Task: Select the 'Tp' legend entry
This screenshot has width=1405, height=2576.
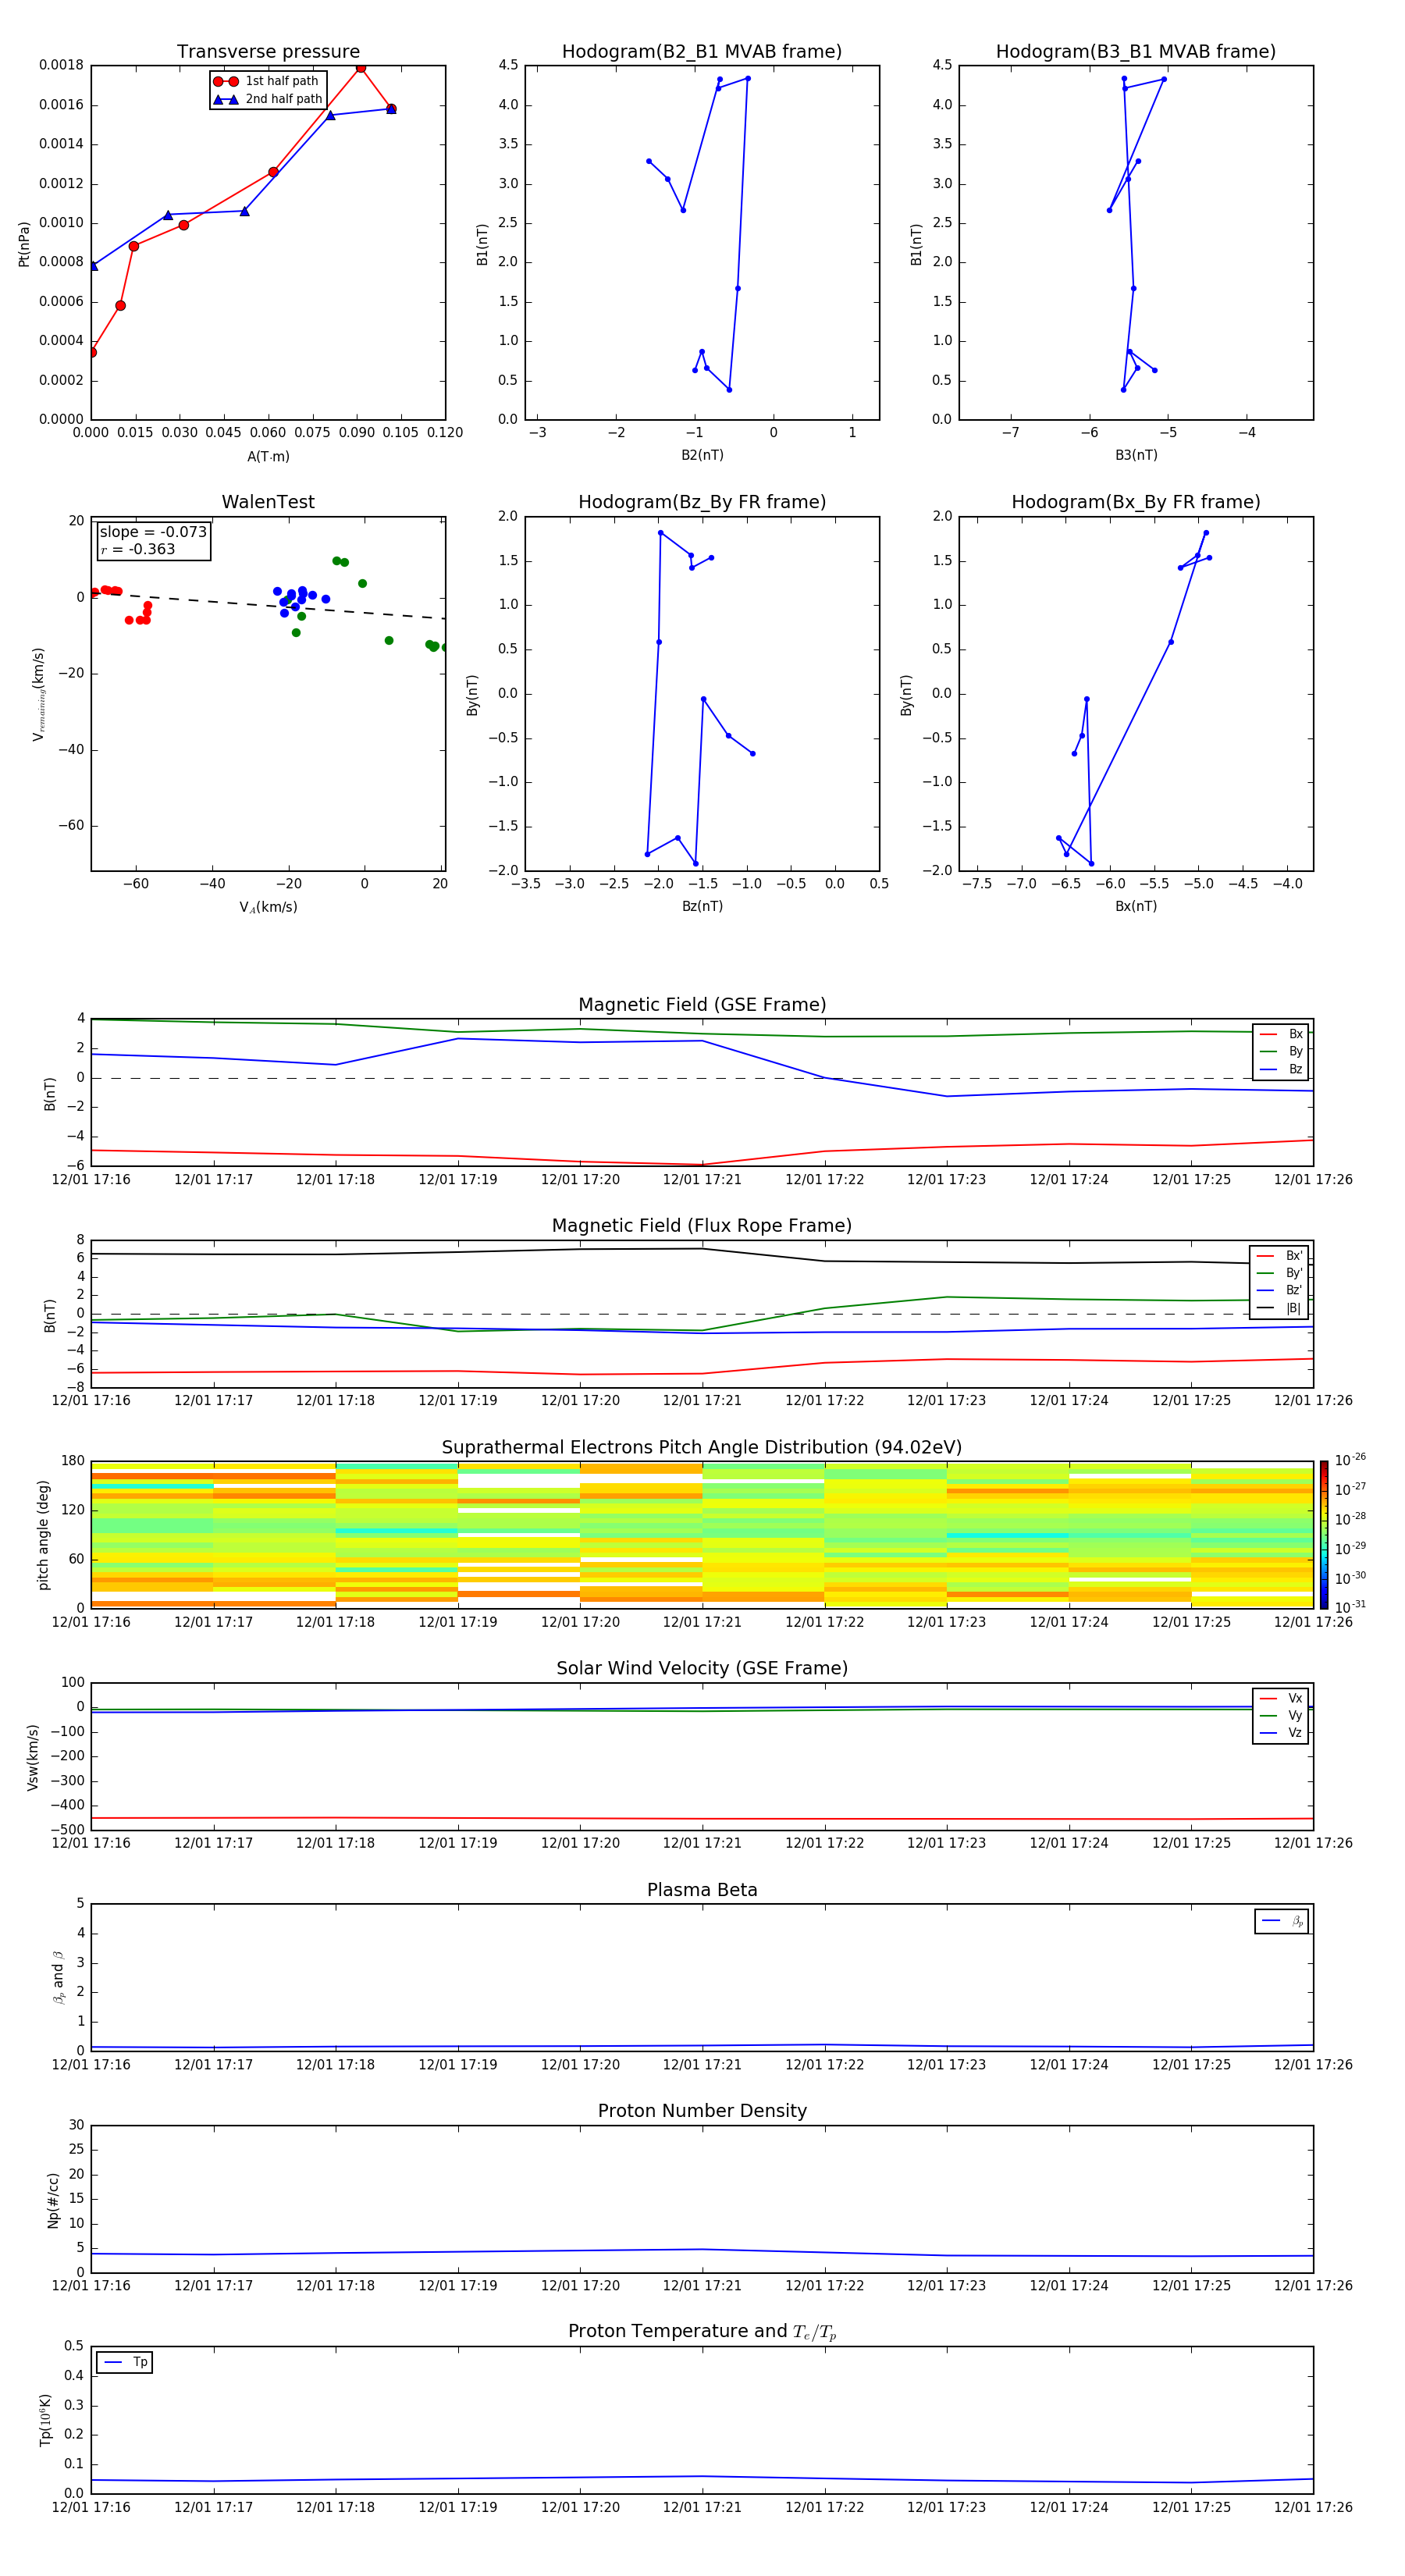Action: click(x=125, y=2362)
